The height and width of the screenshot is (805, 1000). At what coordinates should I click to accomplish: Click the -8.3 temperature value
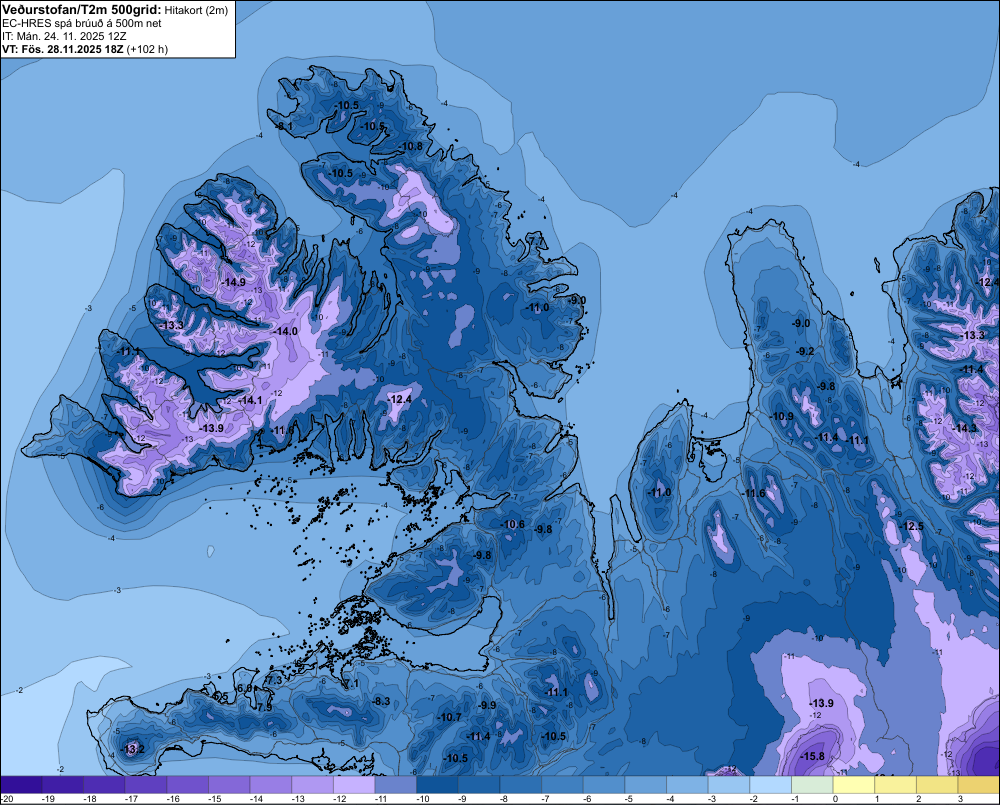tap(381, 701)
